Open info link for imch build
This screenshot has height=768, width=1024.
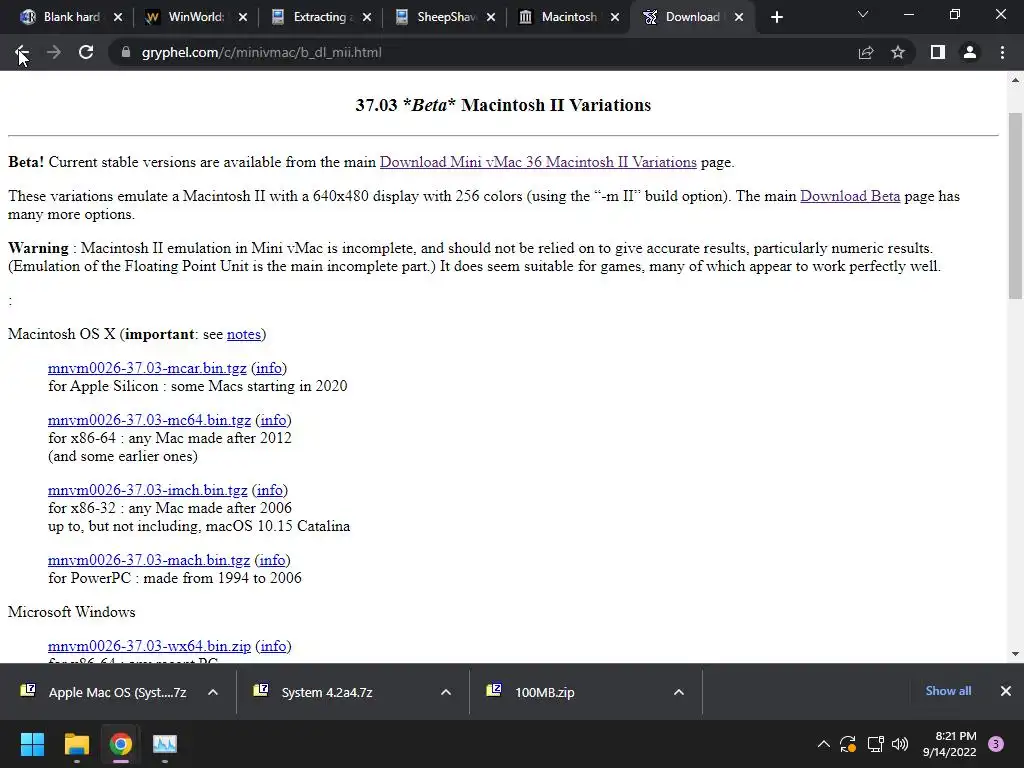tap(270, 490)
